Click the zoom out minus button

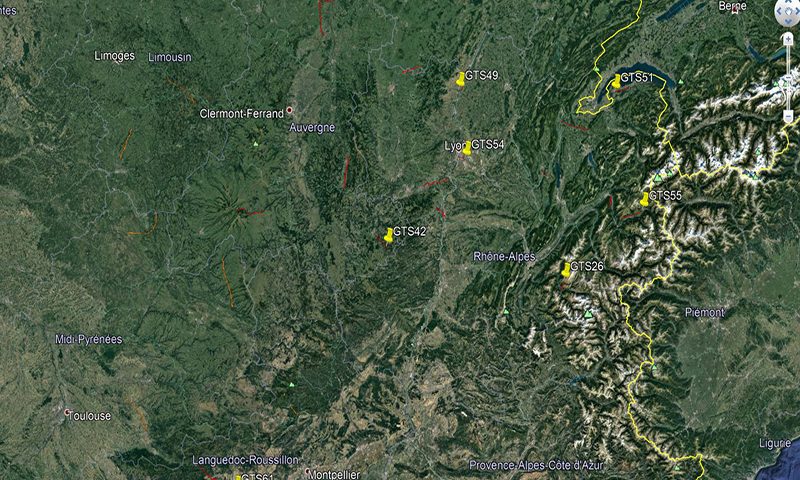pos(788,116)
